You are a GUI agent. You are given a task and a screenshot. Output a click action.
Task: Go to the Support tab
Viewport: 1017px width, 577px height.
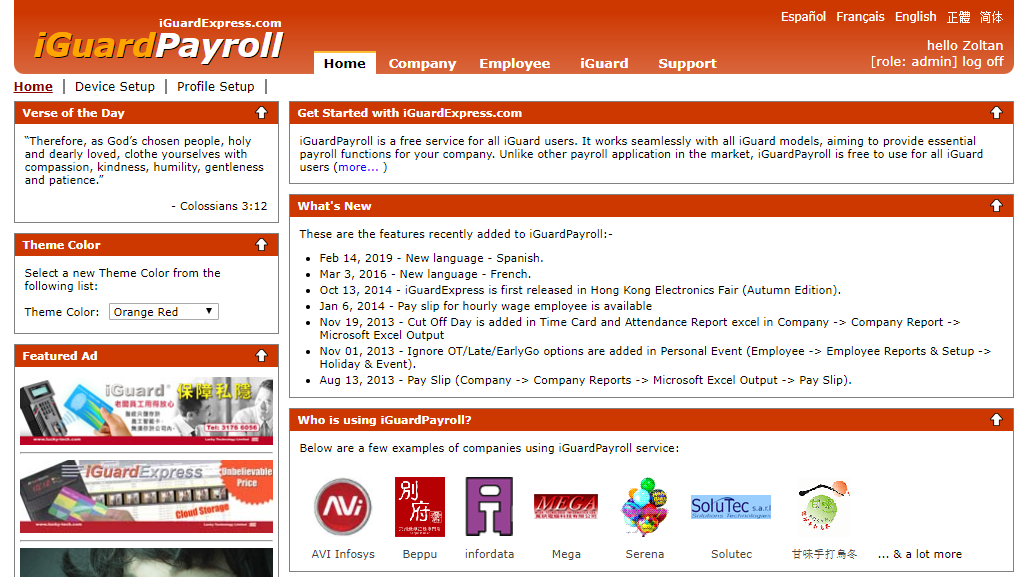(687, 64)
